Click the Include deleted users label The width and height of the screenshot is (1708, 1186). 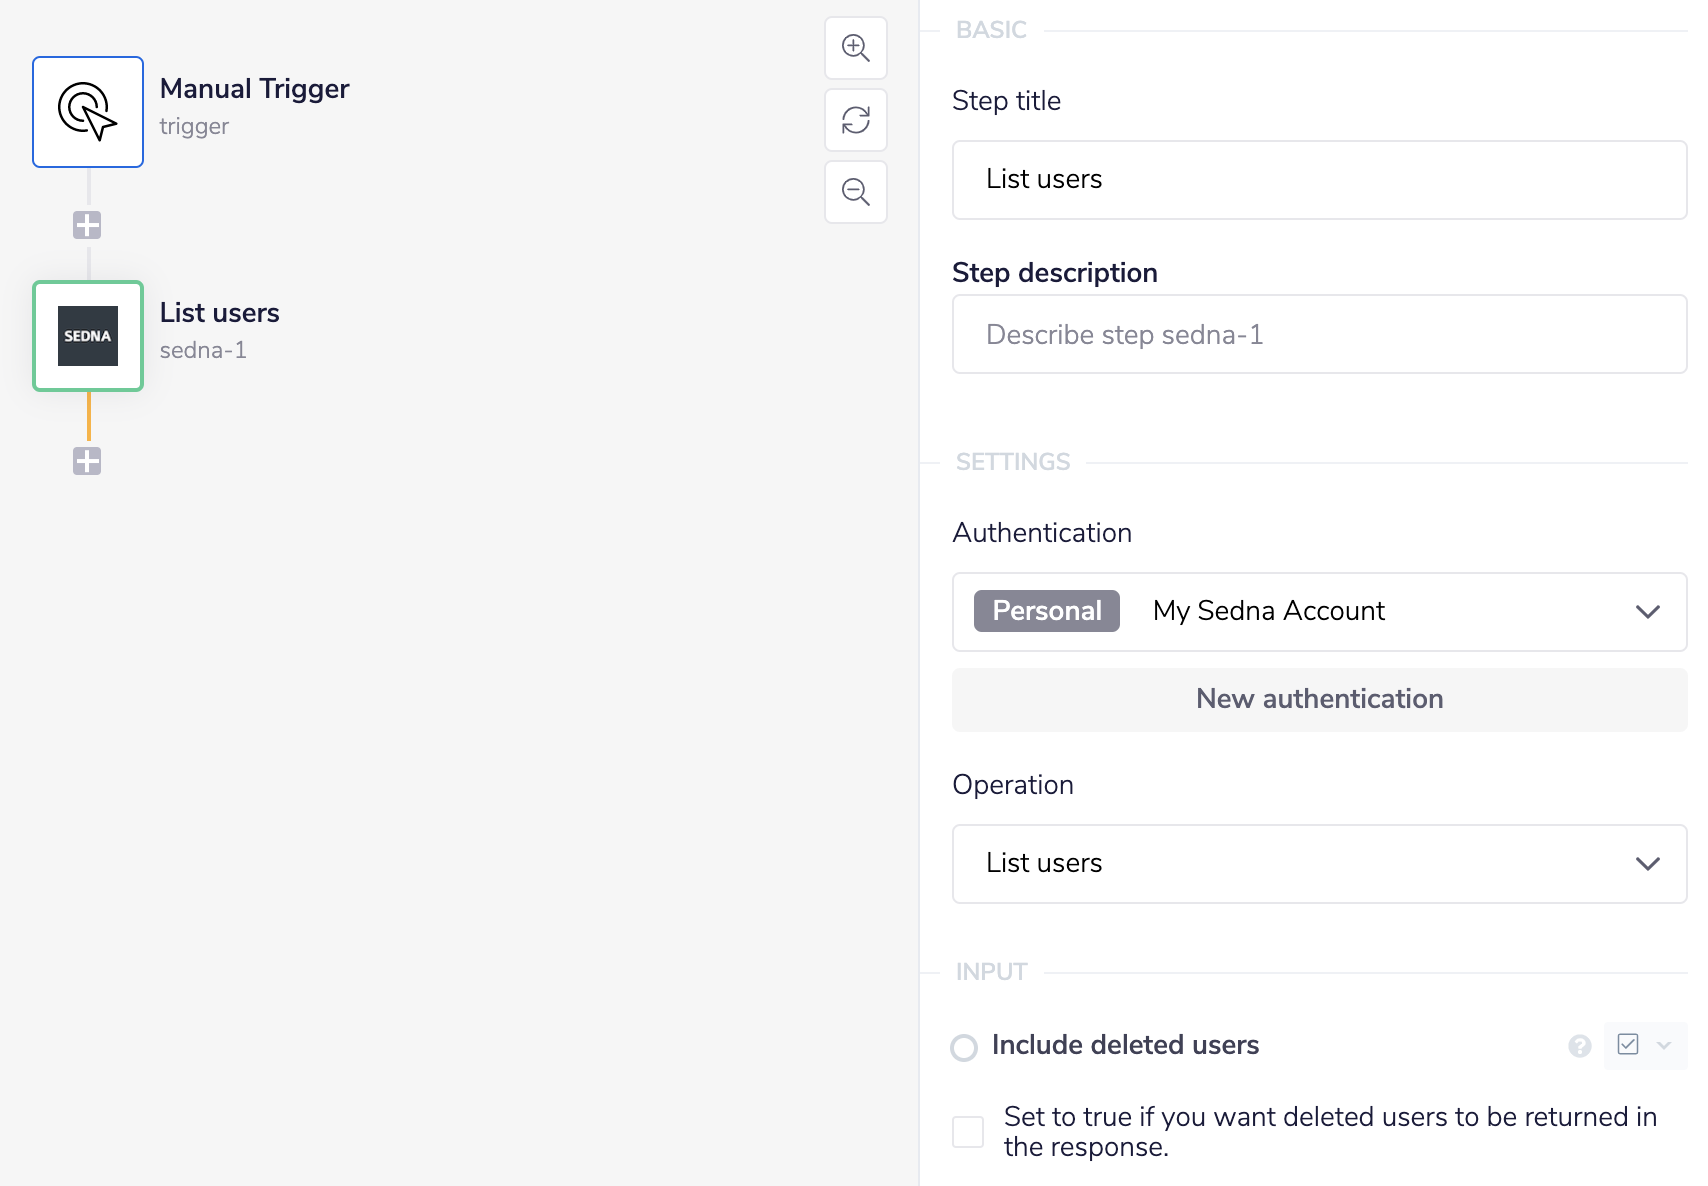pos(1125,1045)
